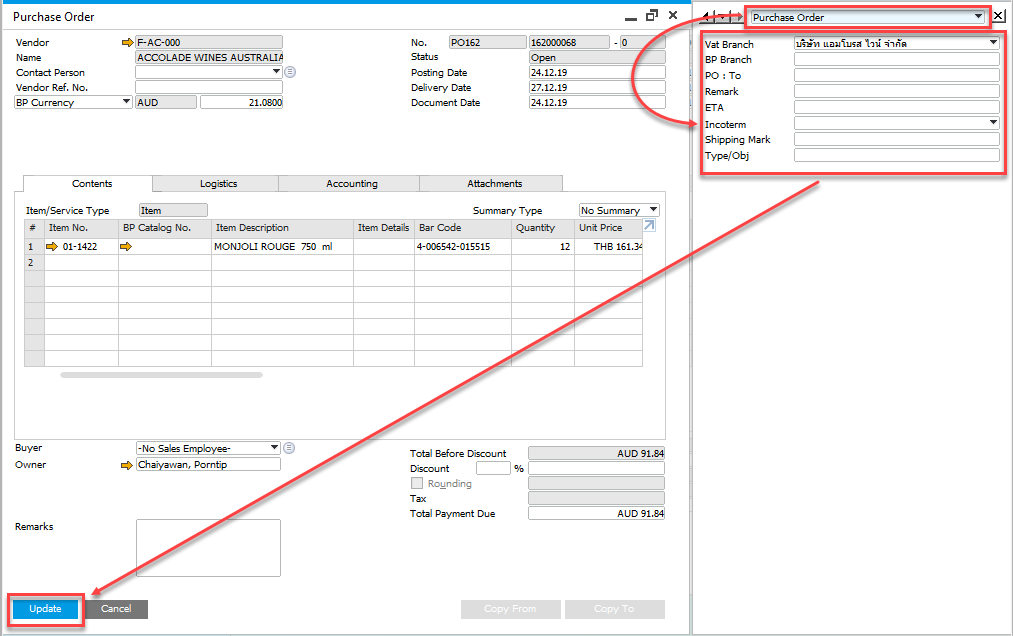Switch to the Contents tab
Viewport: 1013px width, 636px height.
[x=88, y=184]
